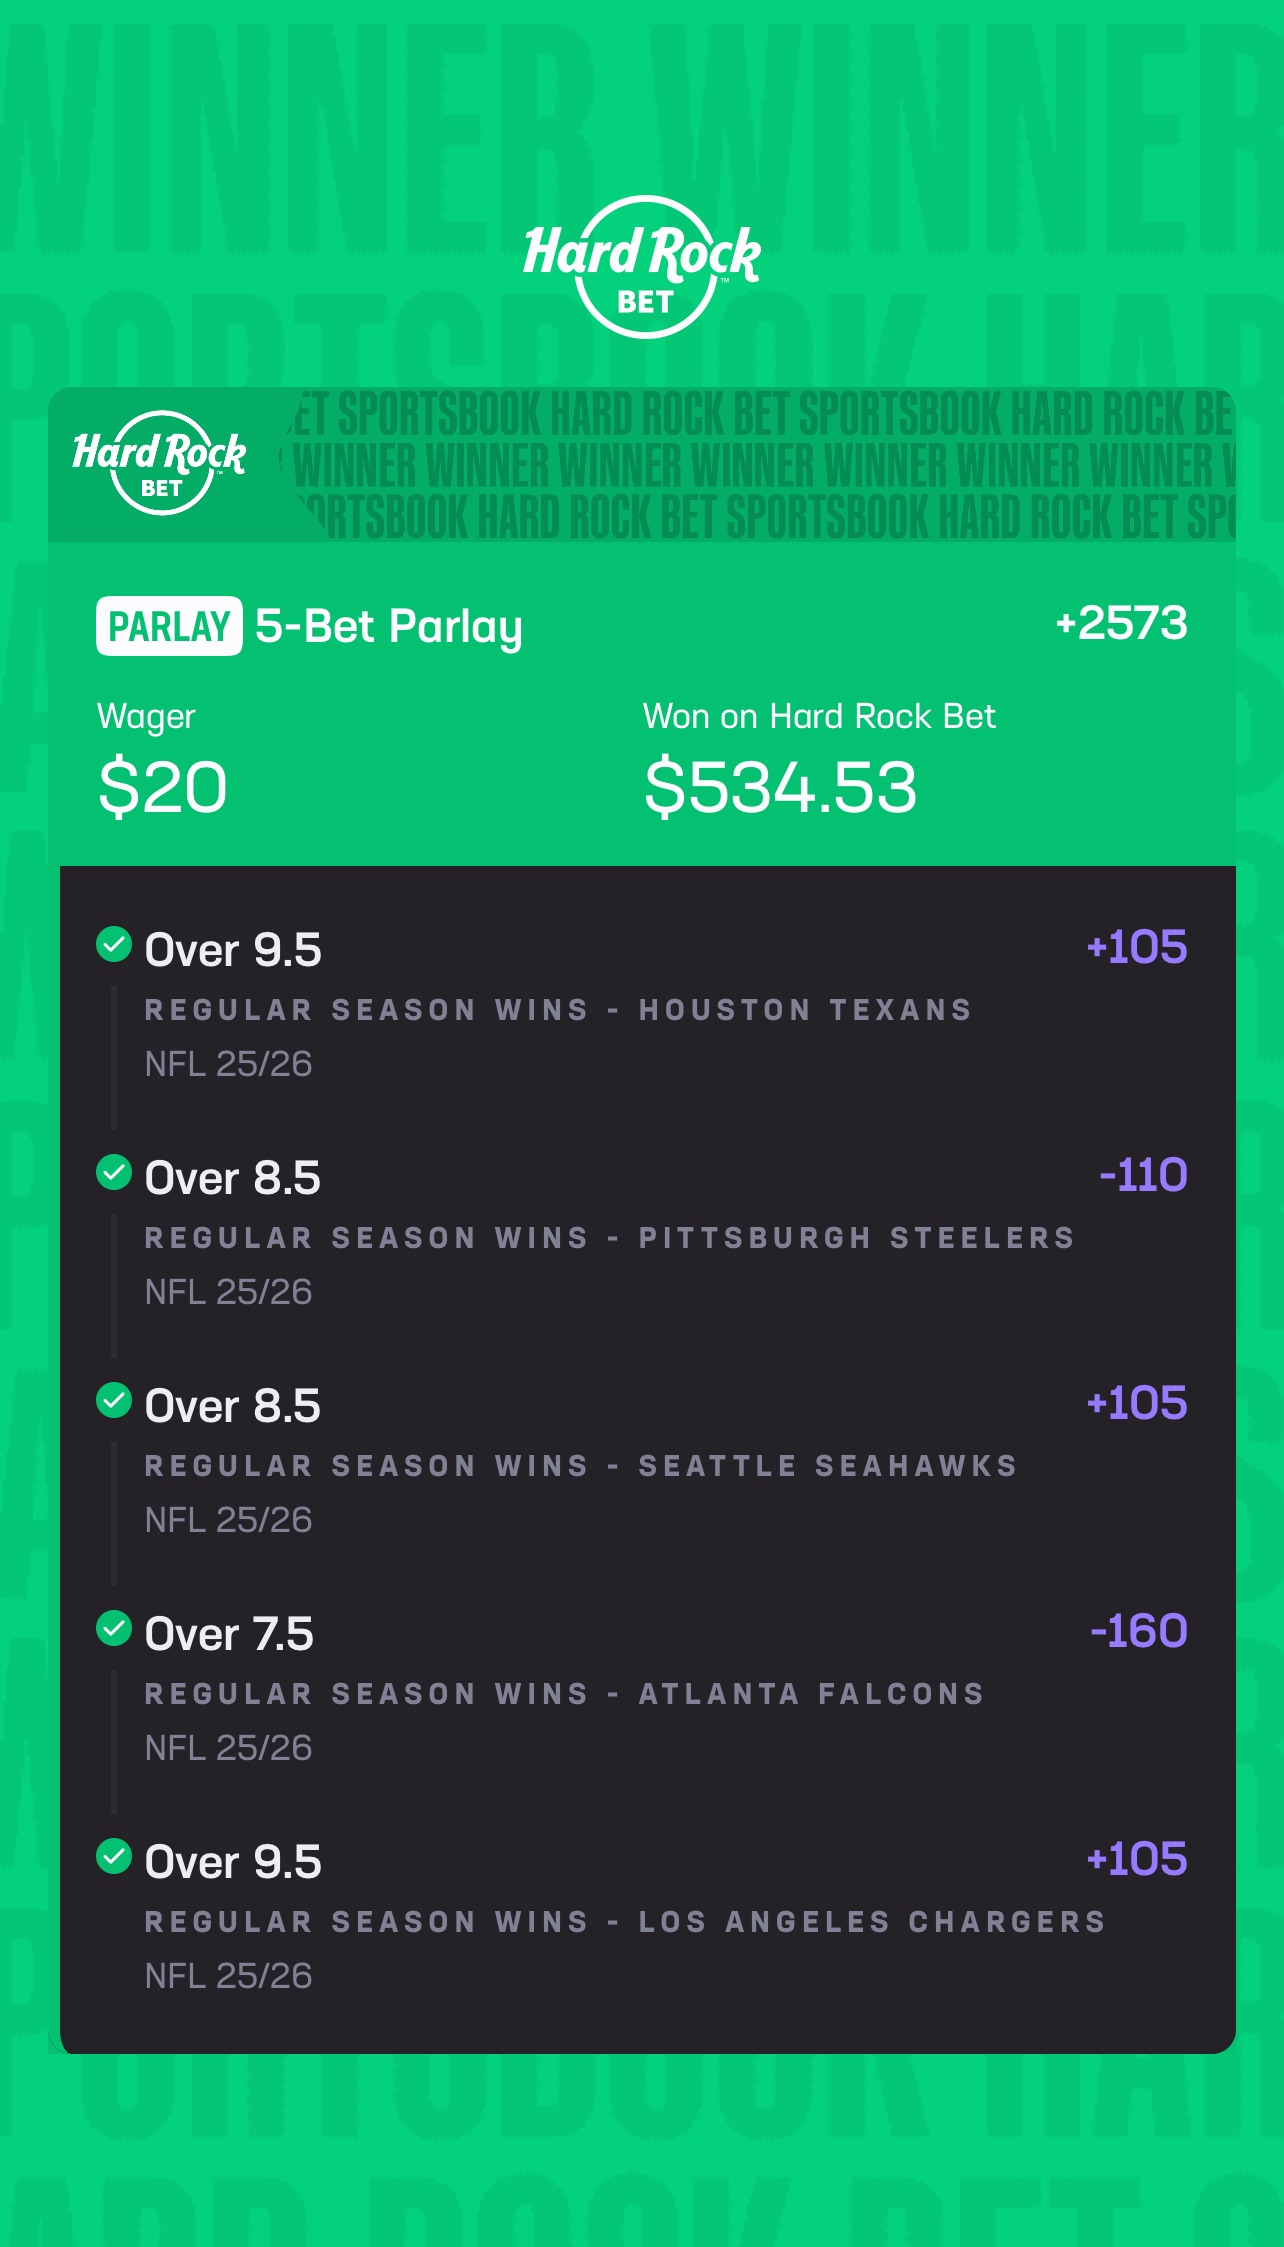This screenshot has height=2247, width=1284.
Task: Click the +105 odds on Seahawks leg
Action: (1137, 1403)
